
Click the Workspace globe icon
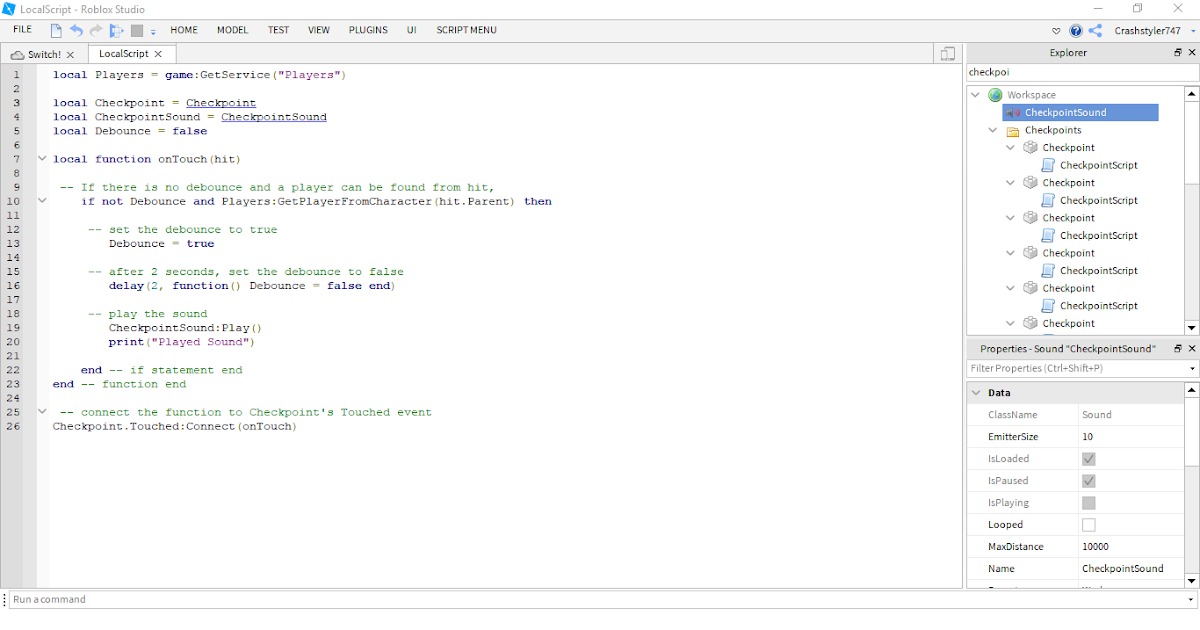995,95
